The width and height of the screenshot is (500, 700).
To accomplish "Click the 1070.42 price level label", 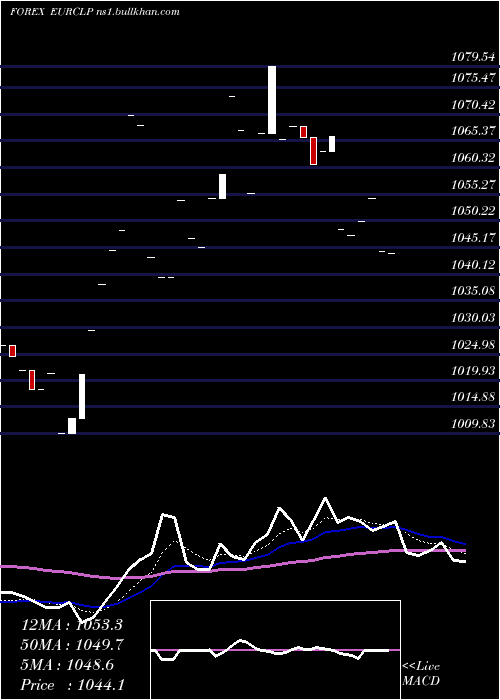I will coord(473,105).
